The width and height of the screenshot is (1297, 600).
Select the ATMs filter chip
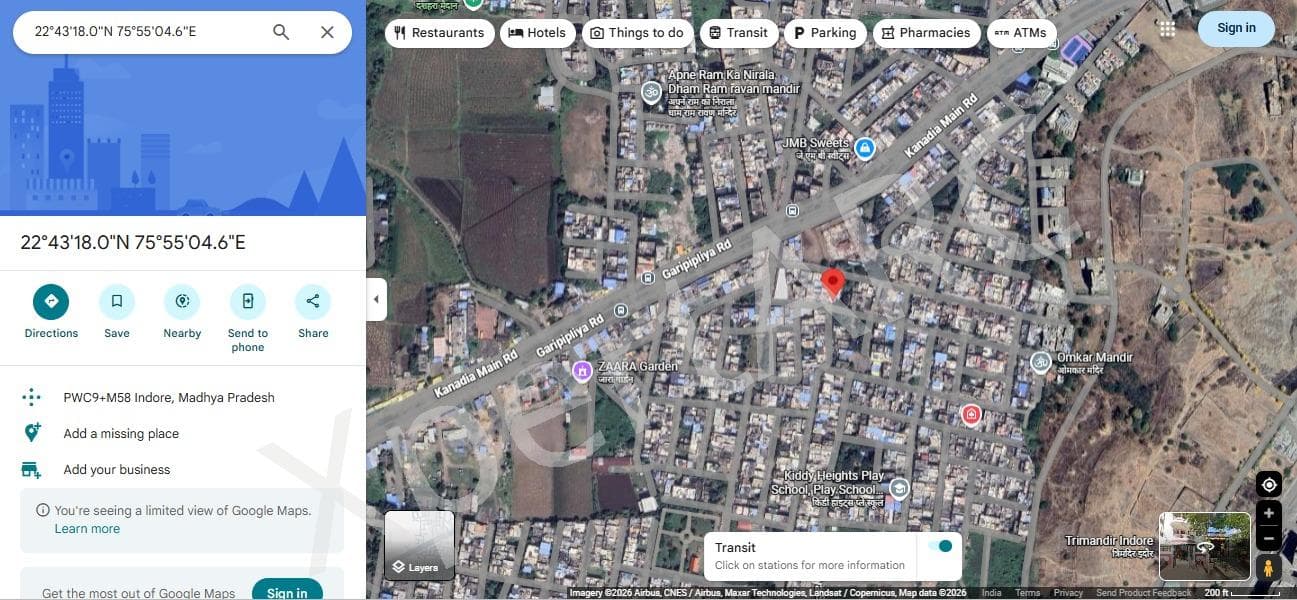coord(1022,33)
